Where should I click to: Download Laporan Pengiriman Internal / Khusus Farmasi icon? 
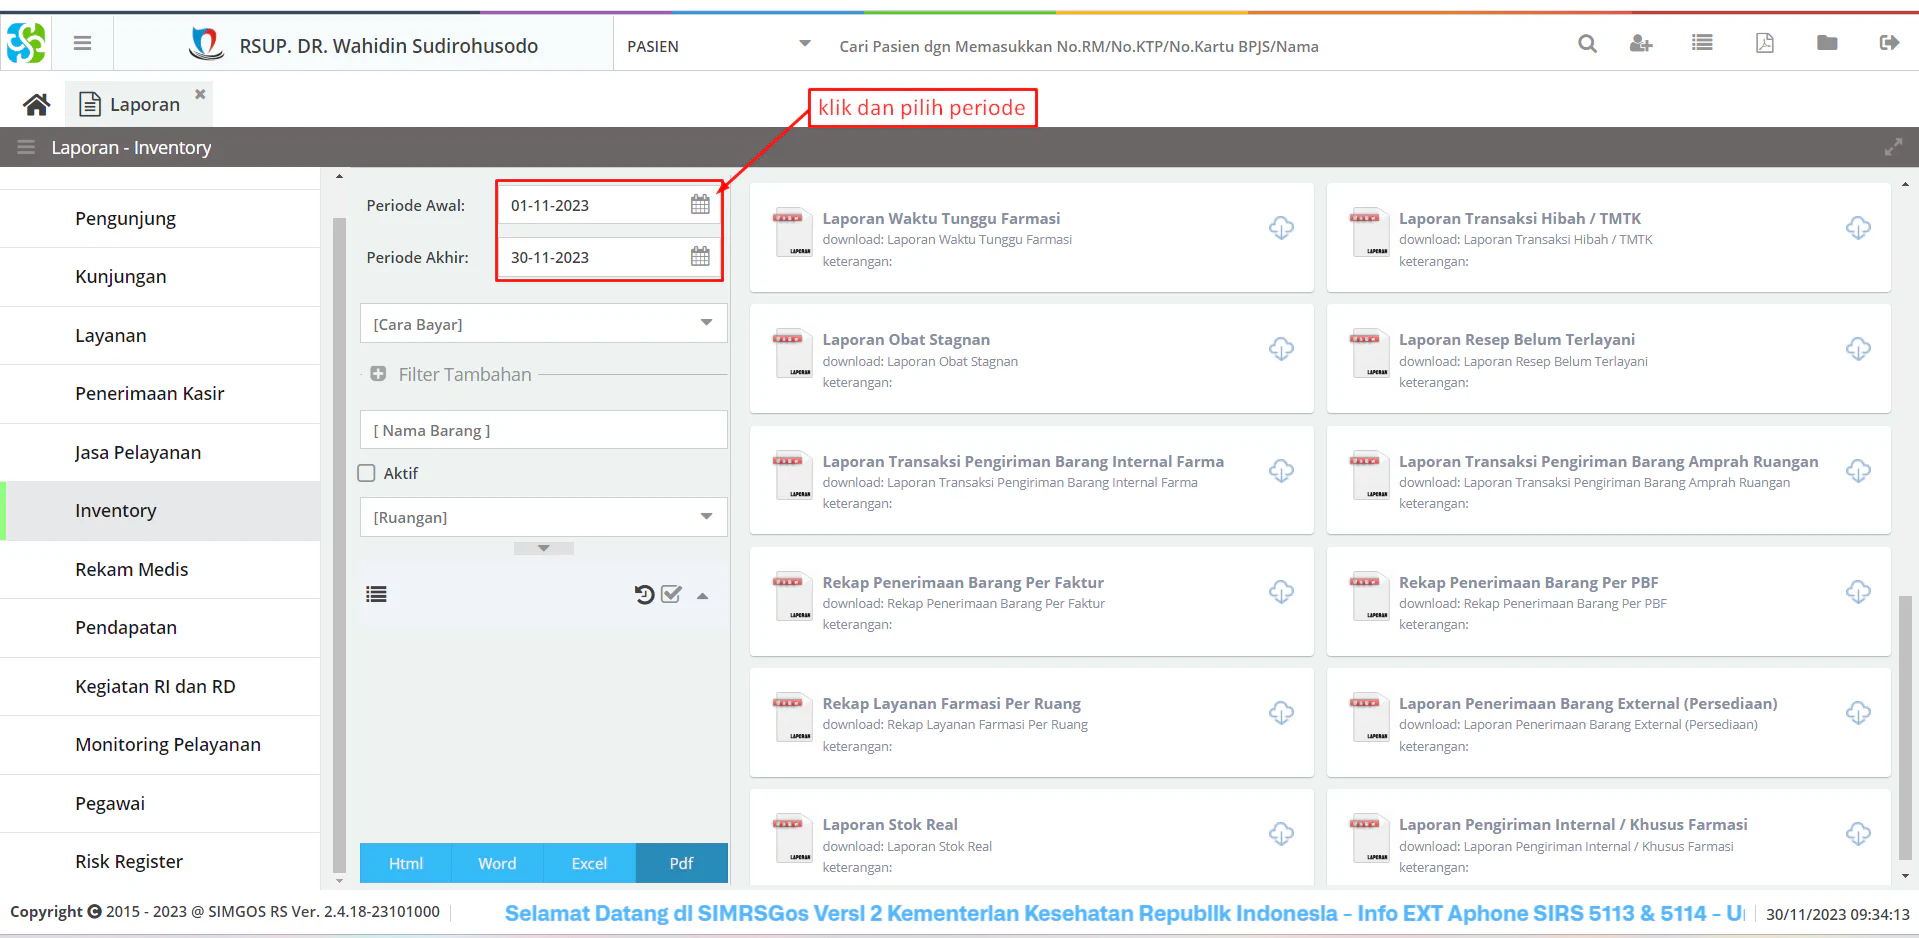(1858, 834)
